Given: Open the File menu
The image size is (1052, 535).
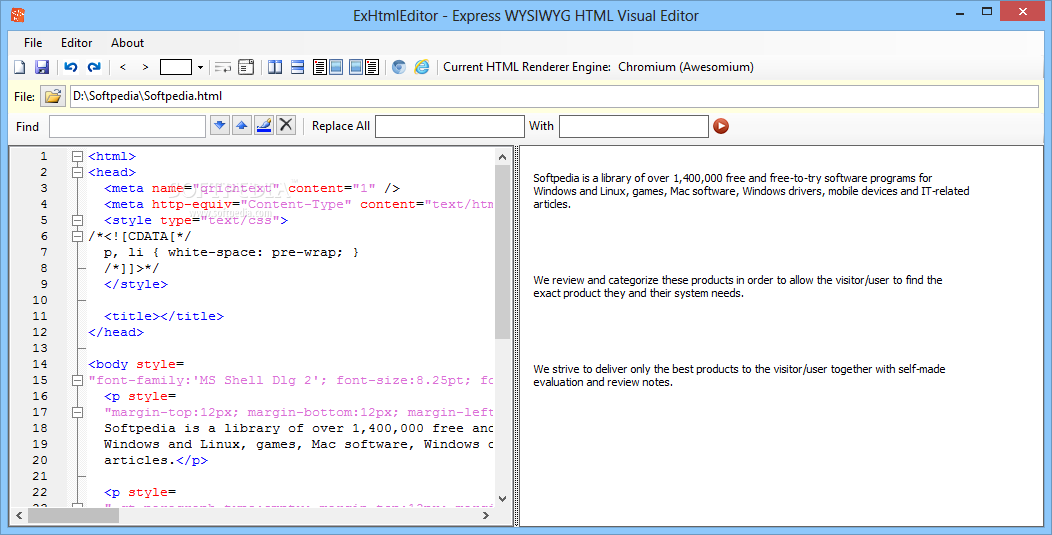Looking at the screenshot, I should click(33, 42).
